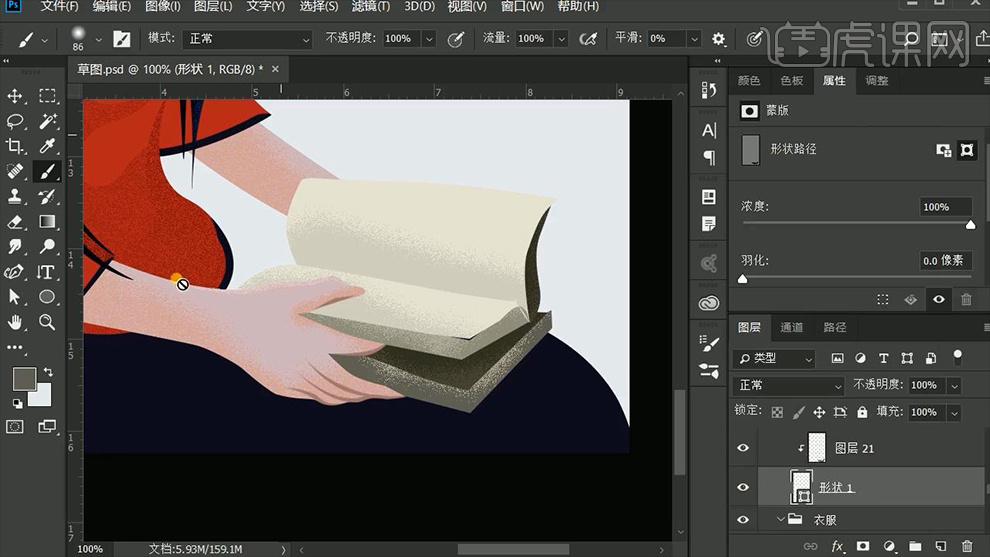Select the Magic Wand tool
This screenshot has width=990, height=557.
click(47, 121)
